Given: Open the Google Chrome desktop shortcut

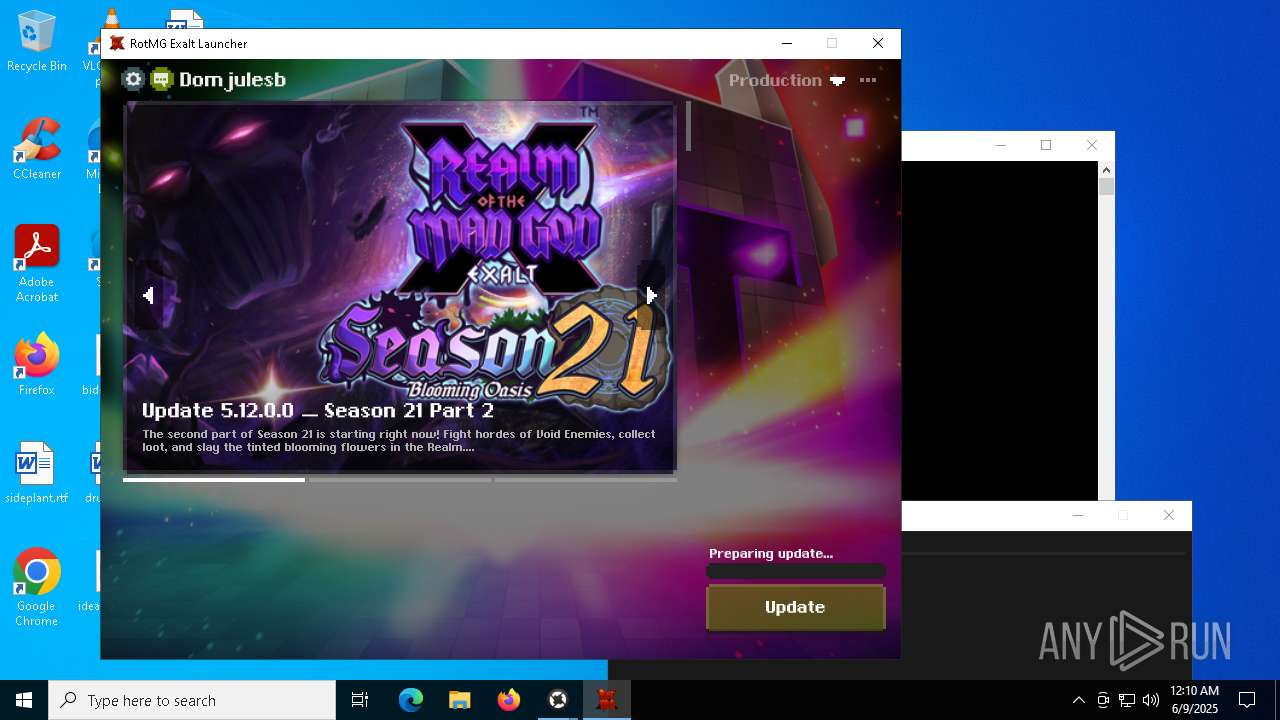Looking at the screenshot, I should [37, 588].
